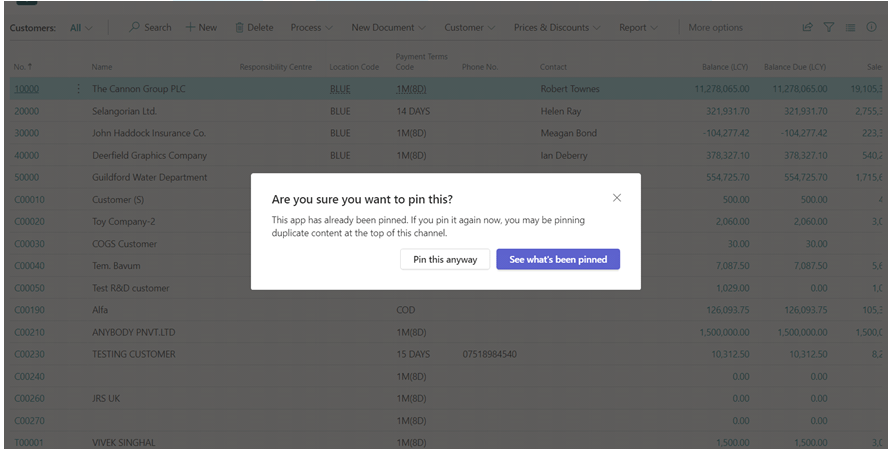888x451 pixels.
Task: Expand Prices & Discounts menu
Action: [x=557, y=27]
